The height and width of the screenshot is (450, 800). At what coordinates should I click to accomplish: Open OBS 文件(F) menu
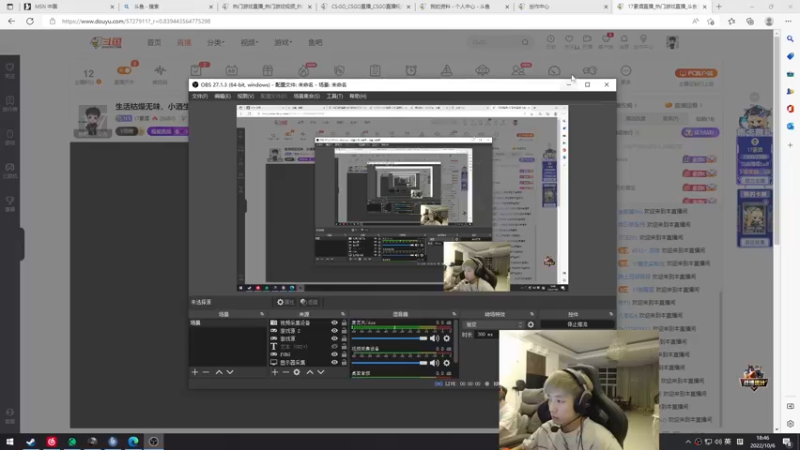tap(199, 96)
